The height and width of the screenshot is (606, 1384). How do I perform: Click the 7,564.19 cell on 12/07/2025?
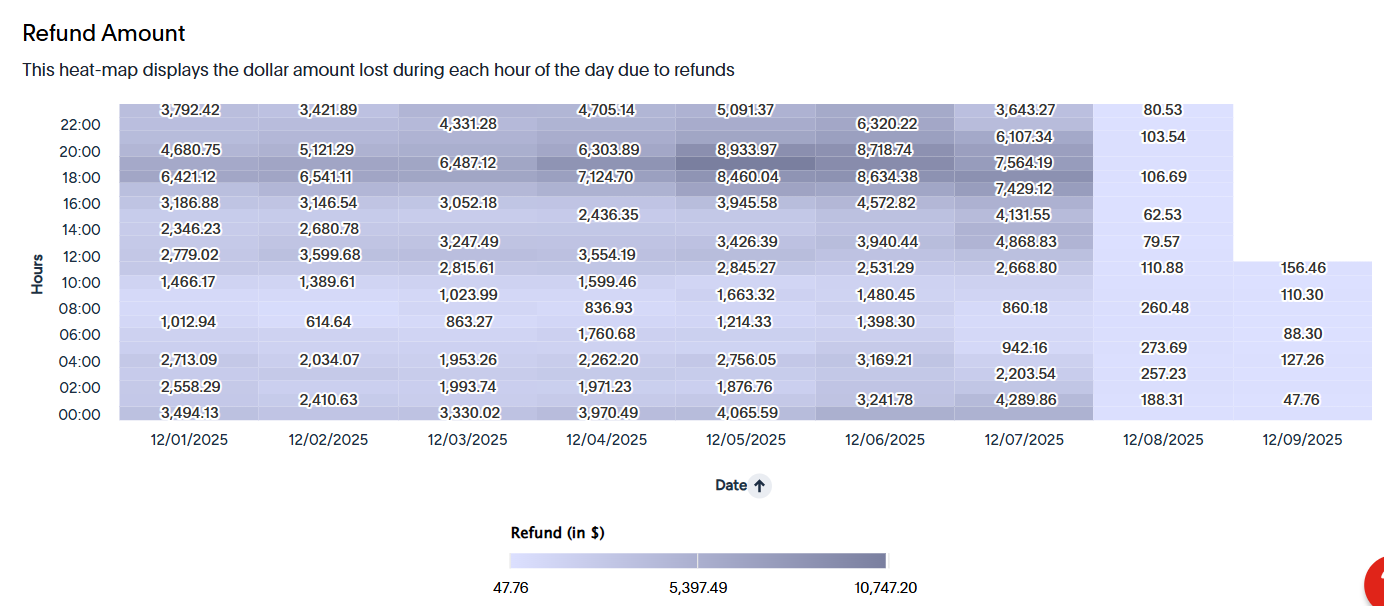coord(1024,163)
